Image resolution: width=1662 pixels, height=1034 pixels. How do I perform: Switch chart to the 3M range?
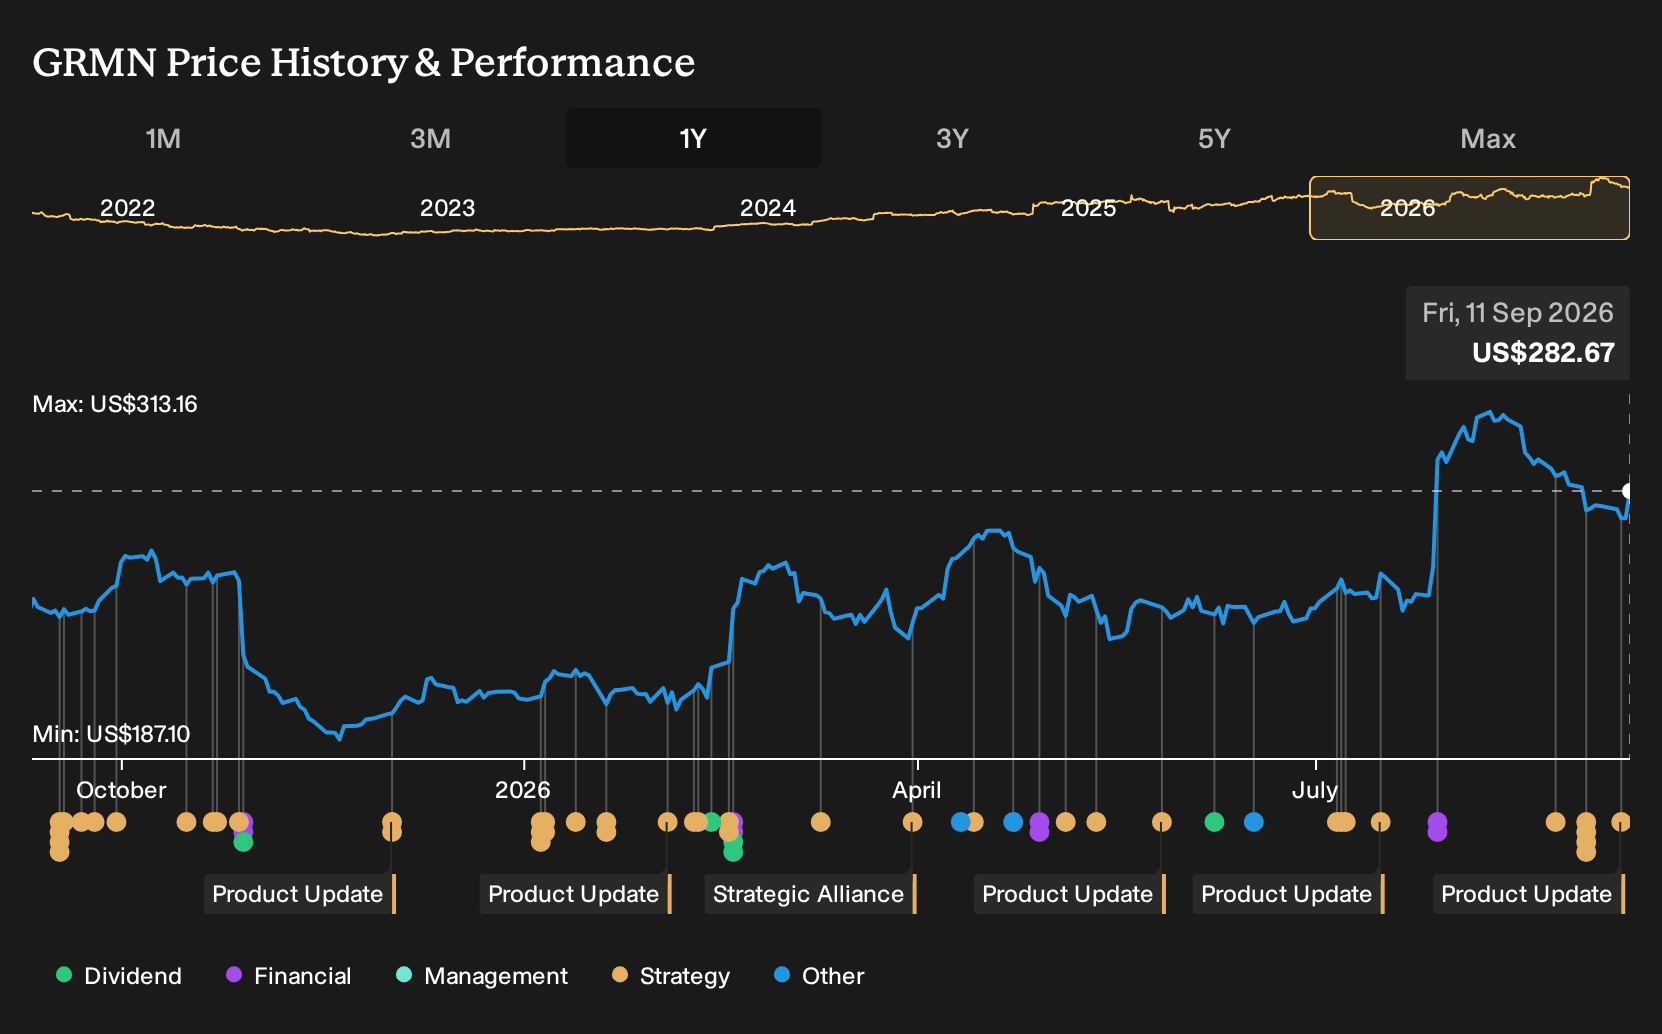pos(430,138)
